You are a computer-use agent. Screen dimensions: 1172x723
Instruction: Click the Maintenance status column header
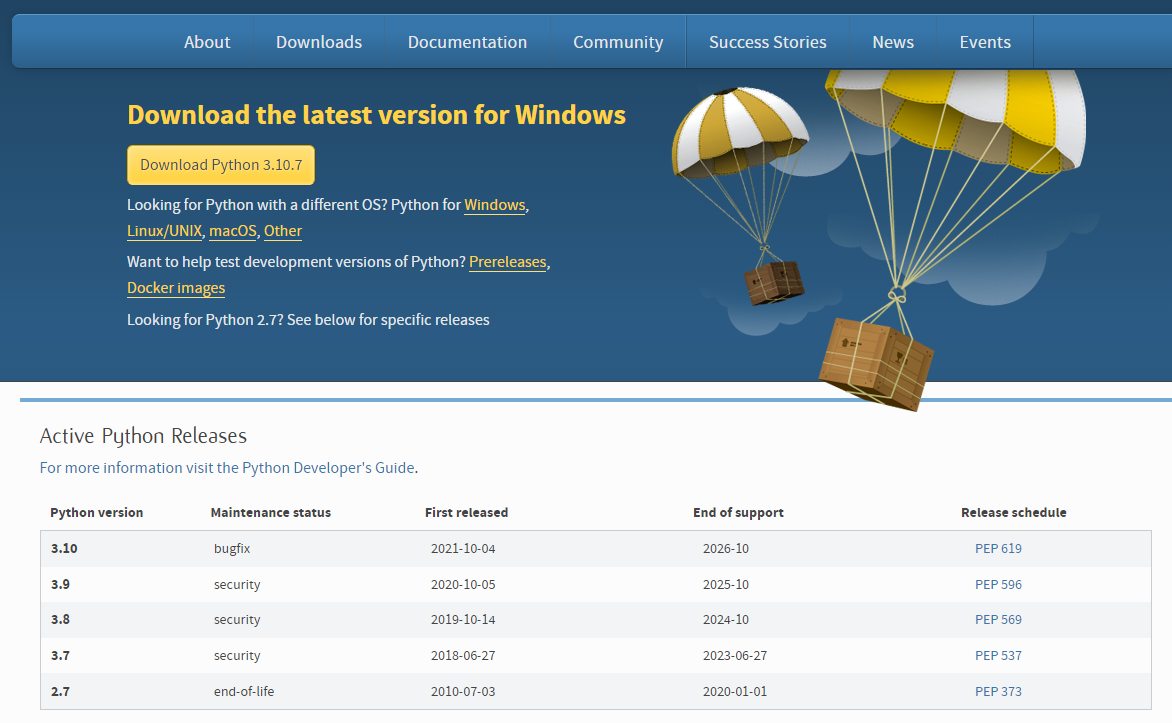click(271, 512)
